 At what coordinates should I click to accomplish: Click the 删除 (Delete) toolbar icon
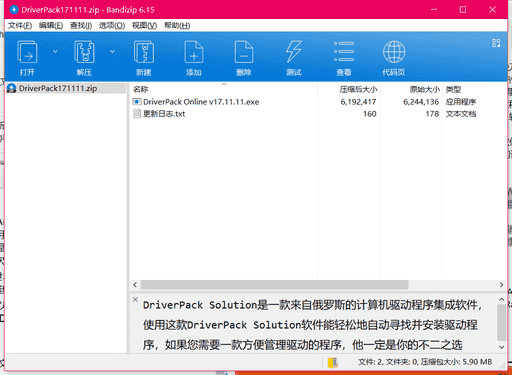click(x=244, y=52)
